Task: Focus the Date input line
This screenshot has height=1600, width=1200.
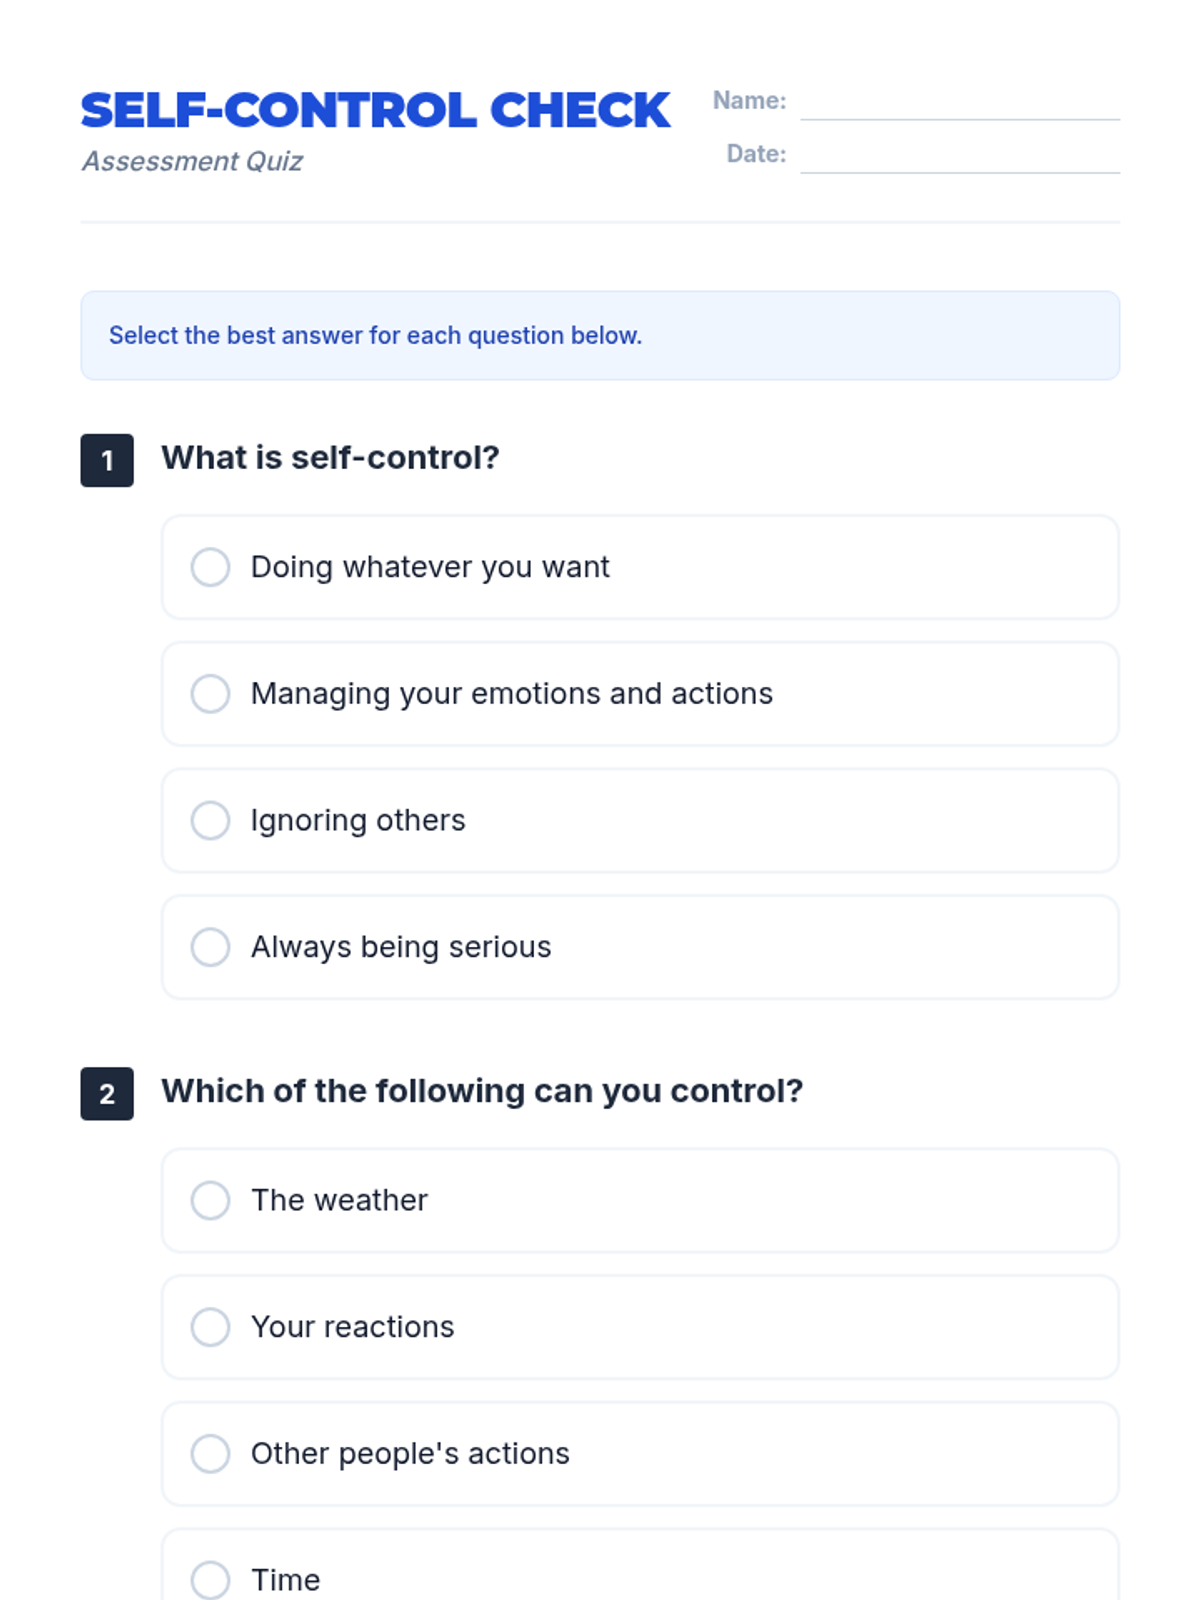Action: point(960,157)
